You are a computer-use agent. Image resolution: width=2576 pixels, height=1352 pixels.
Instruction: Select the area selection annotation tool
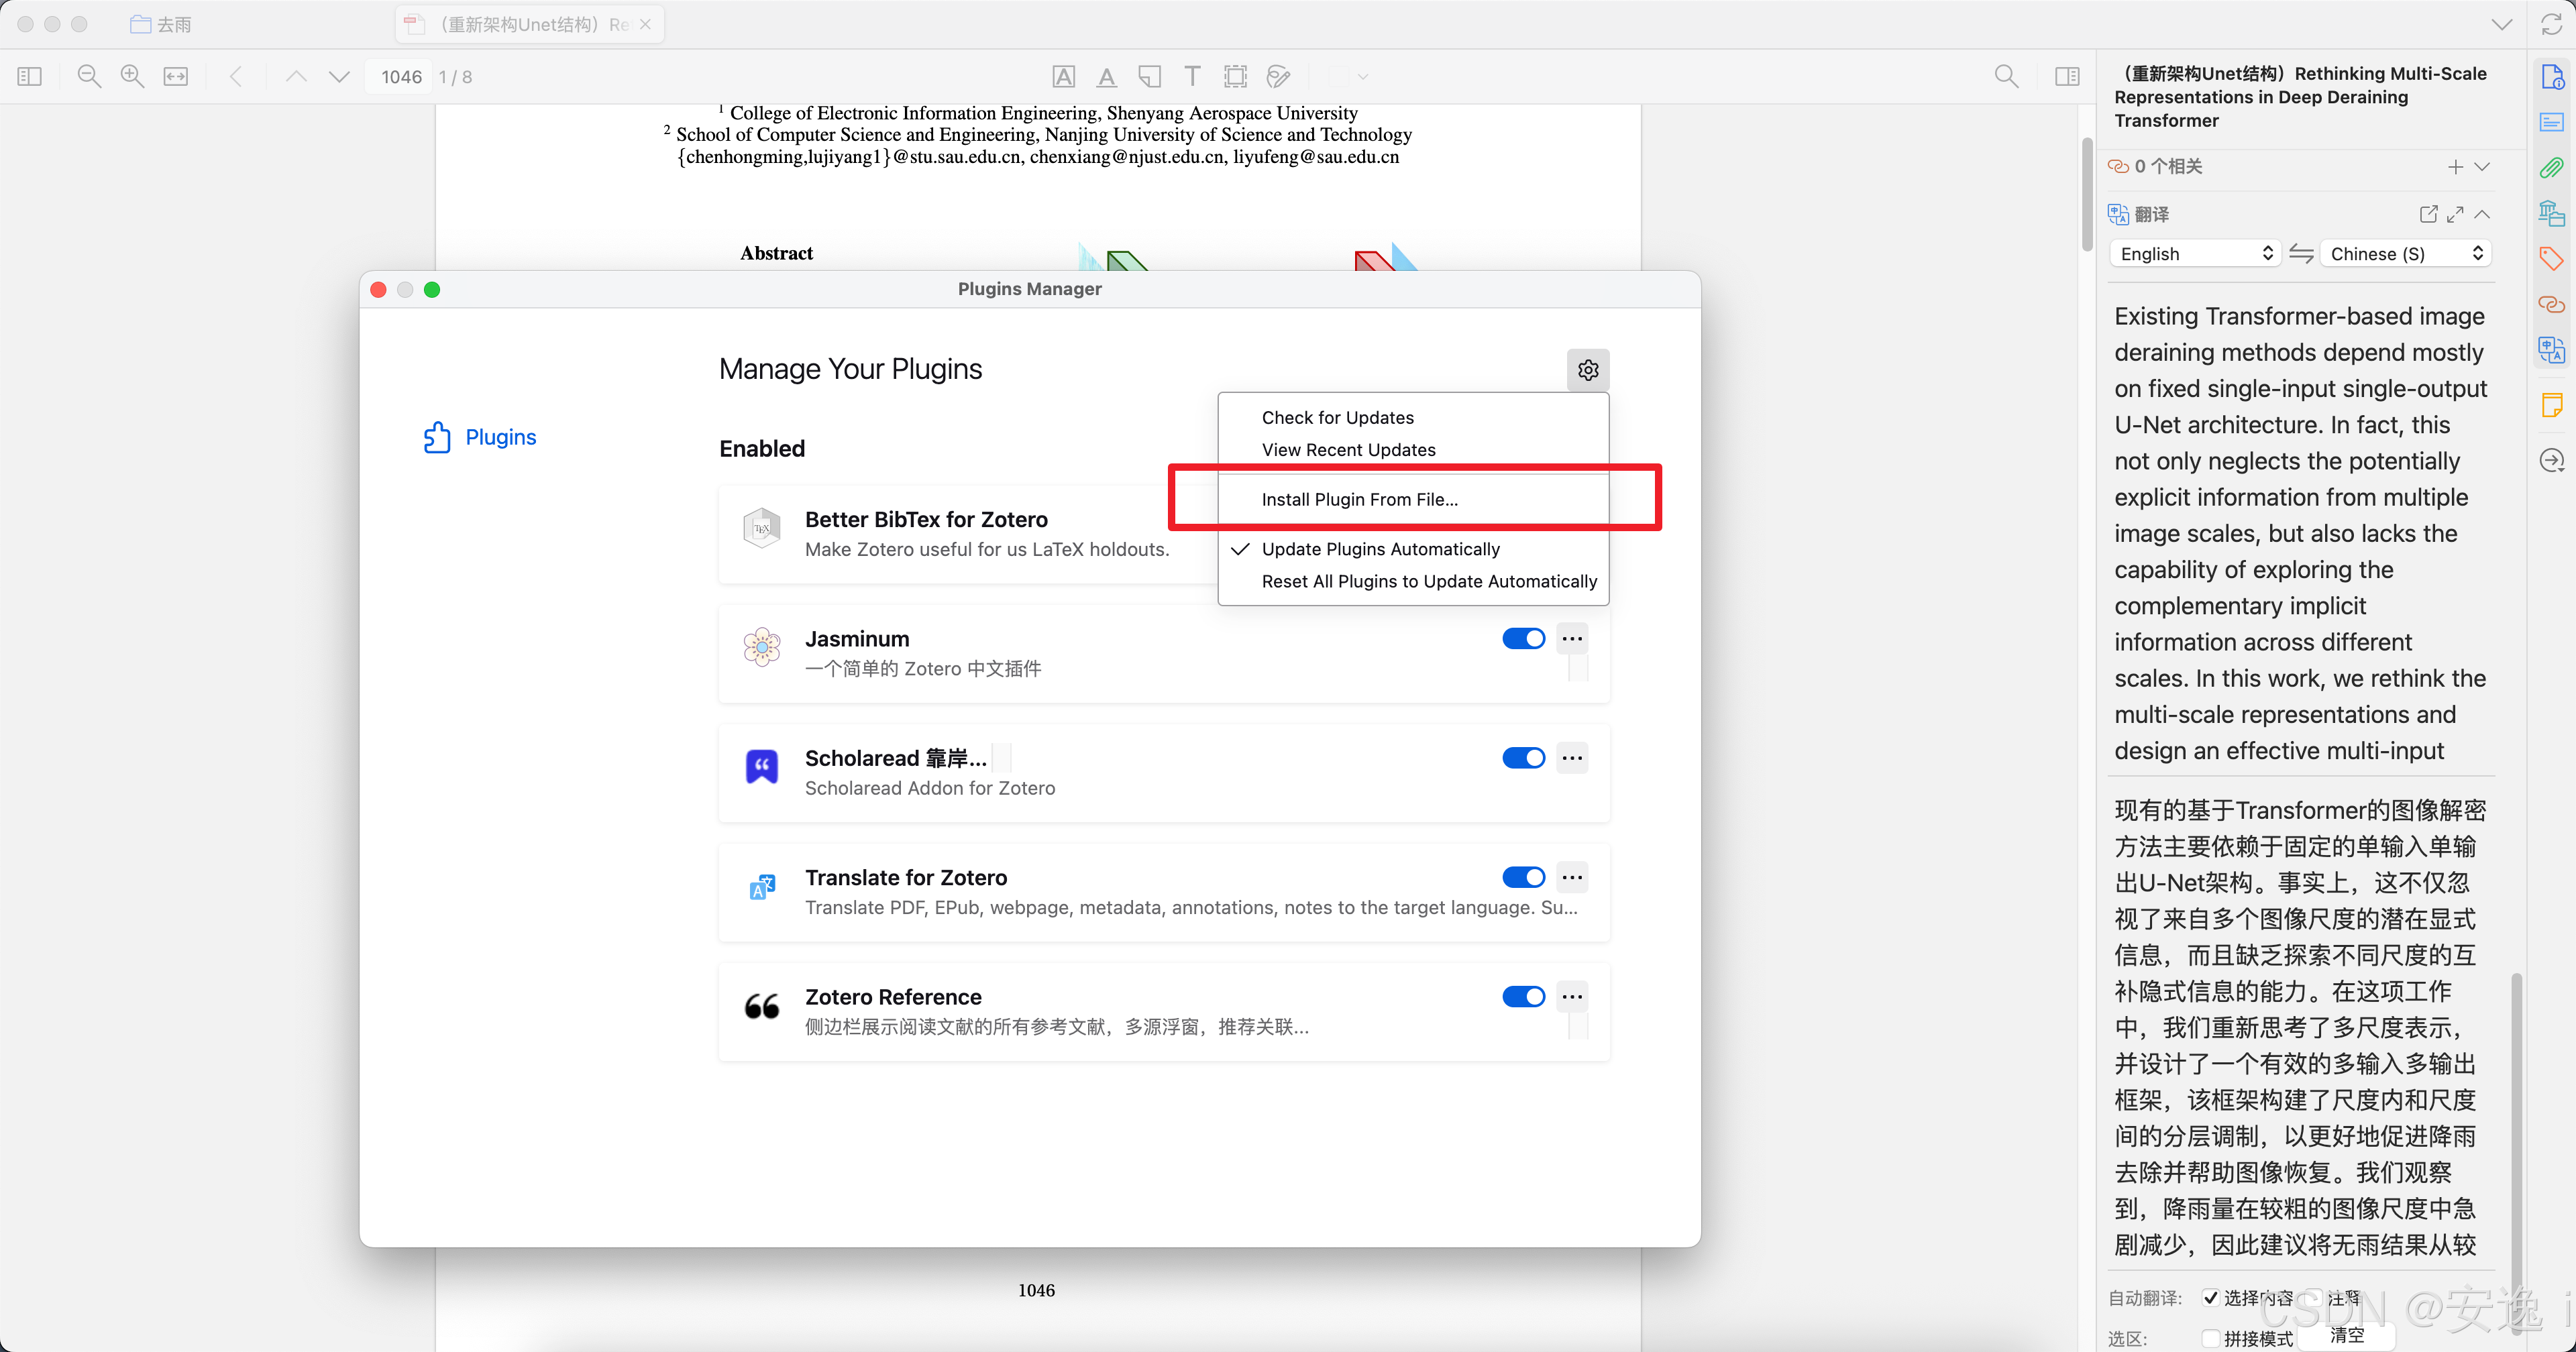[1236, 77]
